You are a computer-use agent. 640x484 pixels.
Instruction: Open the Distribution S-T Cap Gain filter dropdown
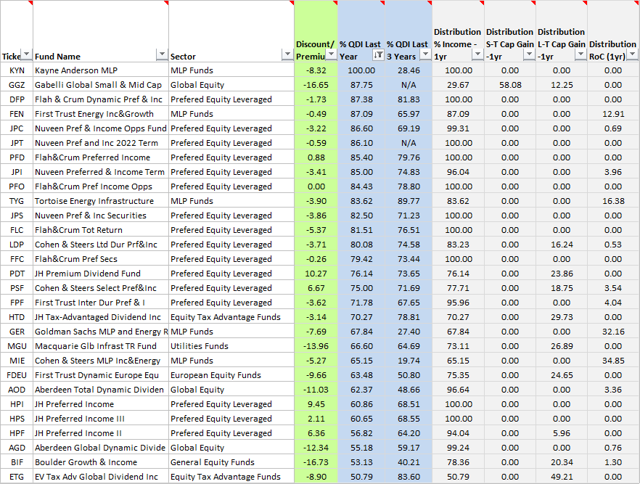tap(529, 54)
